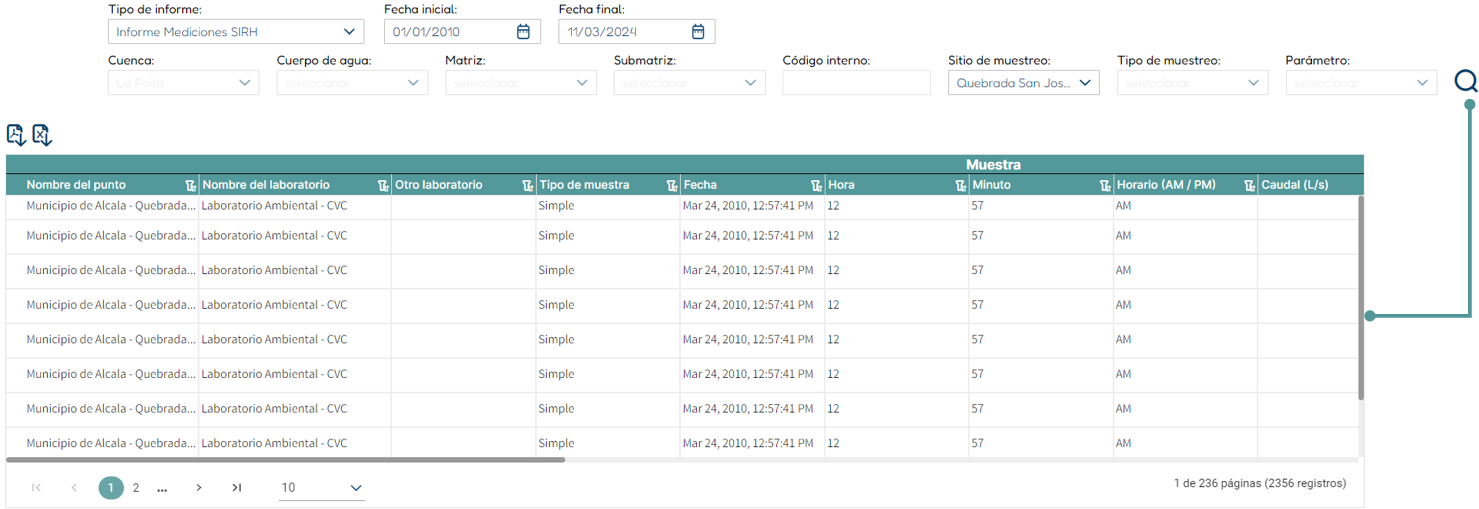
Task: Click '1 de 236 páginas' record count
Action: pyautogui.click(x=1260, y=483)
